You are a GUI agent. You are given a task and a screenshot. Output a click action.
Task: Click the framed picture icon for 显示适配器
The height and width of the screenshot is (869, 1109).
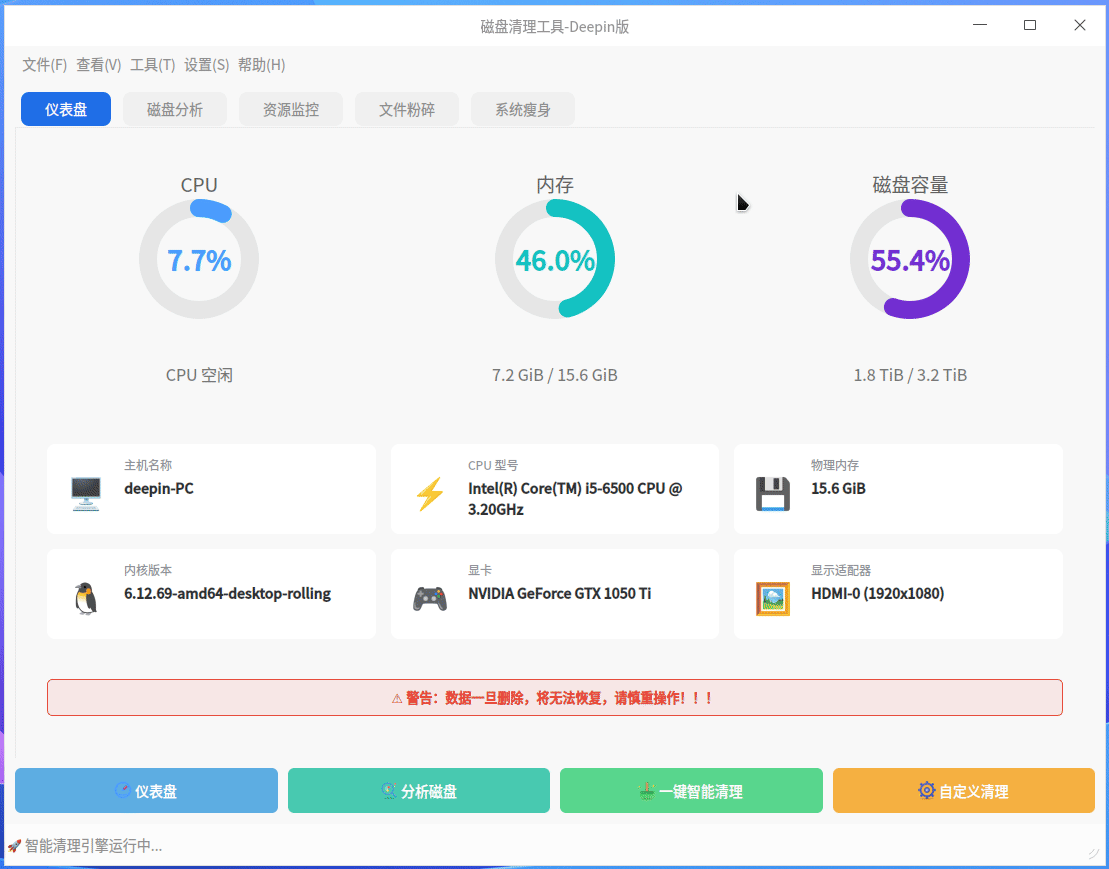pos(772,598)
